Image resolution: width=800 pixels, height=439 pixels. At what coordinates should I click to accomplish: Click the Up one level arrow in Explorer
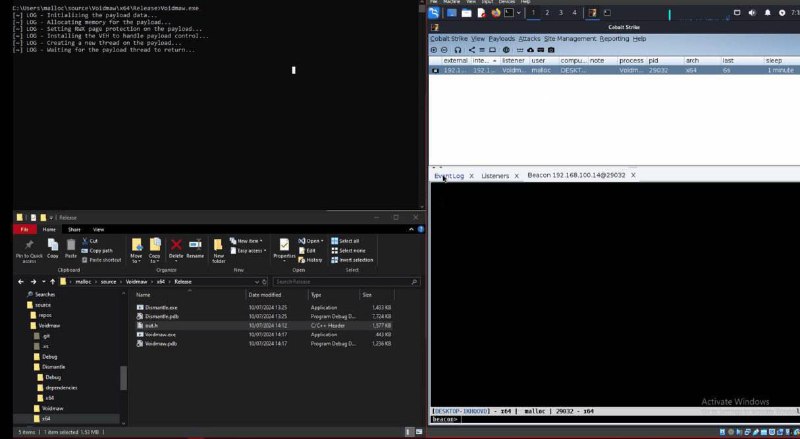point(53,282)
